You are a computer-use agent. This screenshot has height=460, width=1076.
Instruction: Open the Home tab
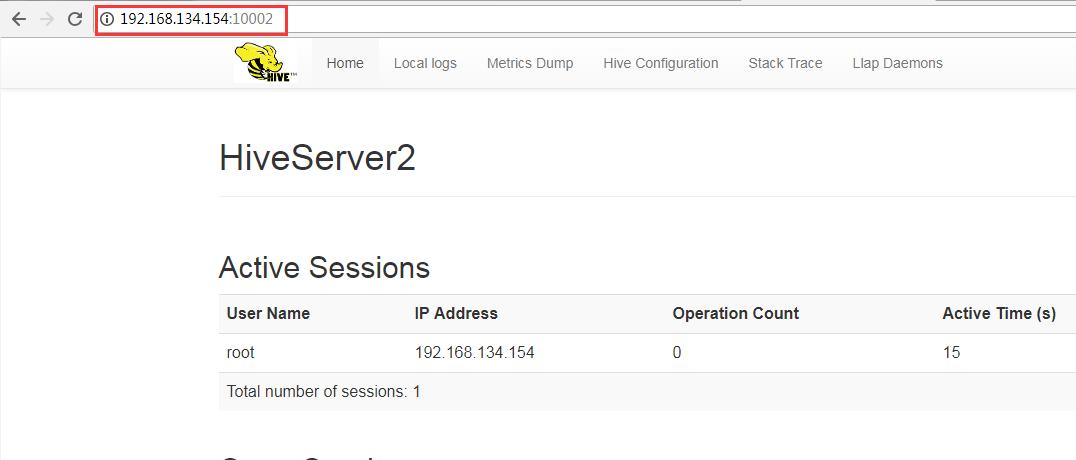[x=345, y=63]
